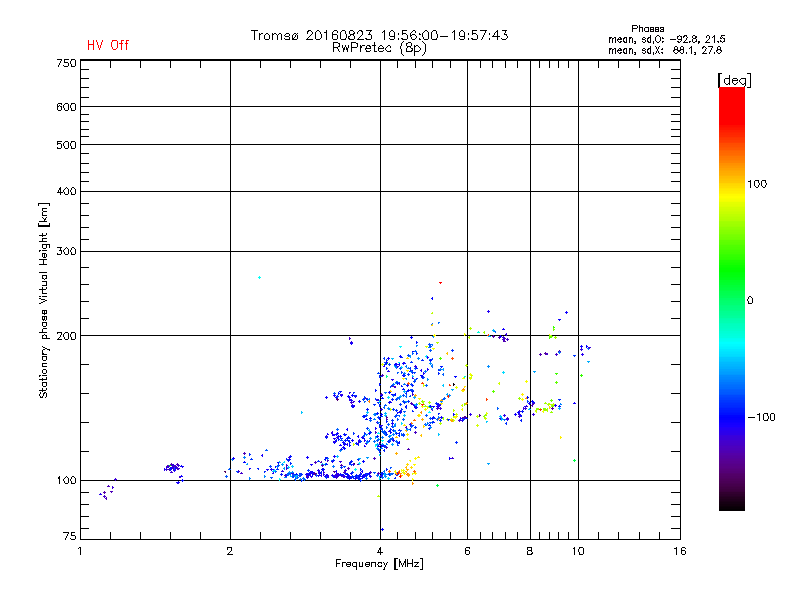Click the red 'HV Off' label
The image size is (800, 600).
pyautogui.click(x=108, y=45)
